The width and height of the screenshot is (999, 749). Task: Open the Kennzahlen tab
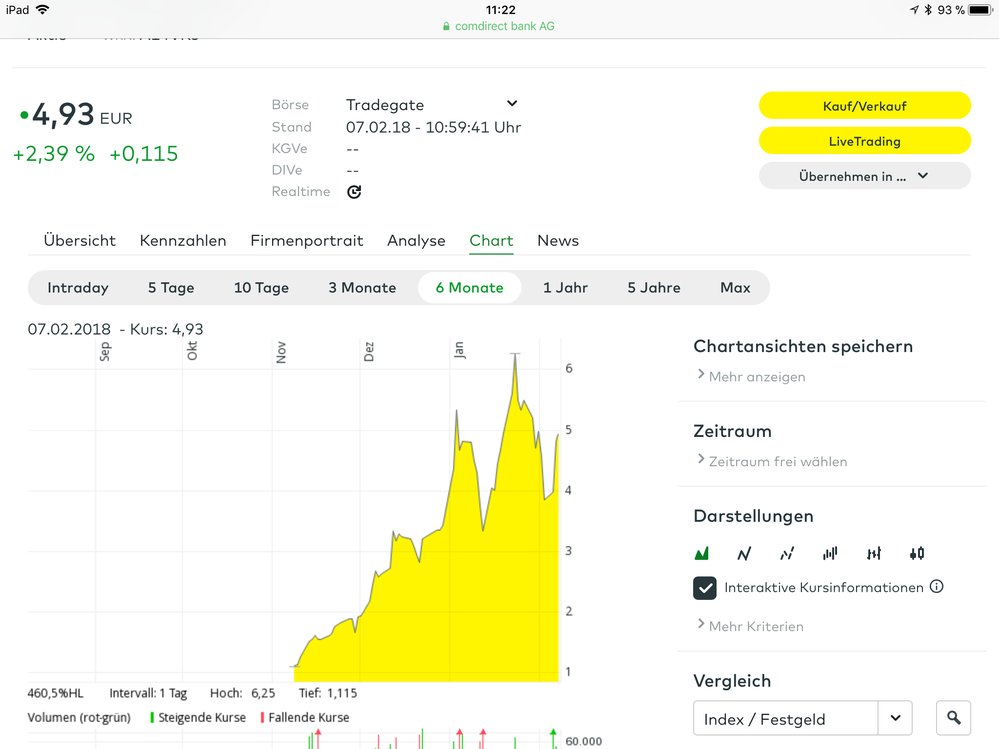(183, 241)
